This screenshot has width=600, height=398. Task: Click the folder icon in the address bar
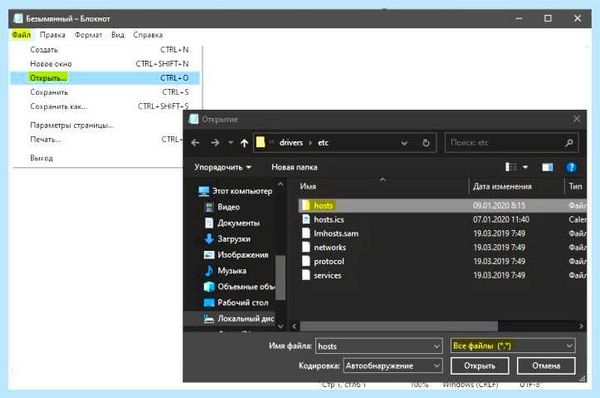261,142
